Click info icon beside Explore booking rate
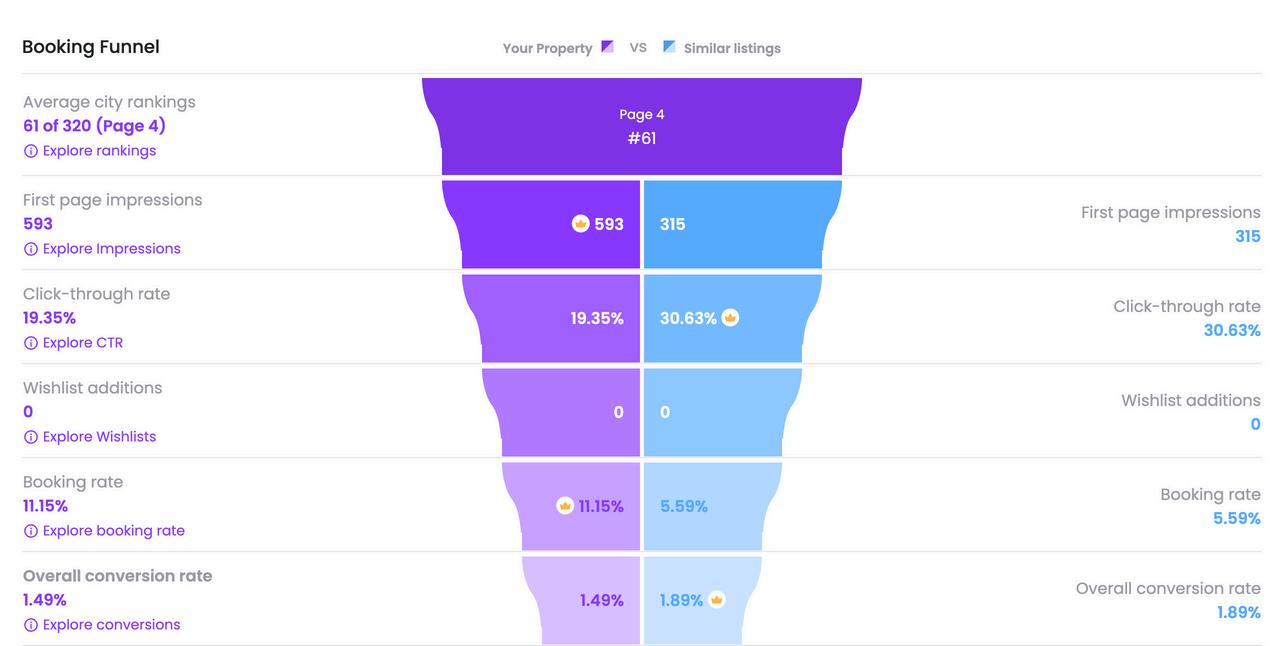This screenshot has width=1286, height=646. coord(31,531)
